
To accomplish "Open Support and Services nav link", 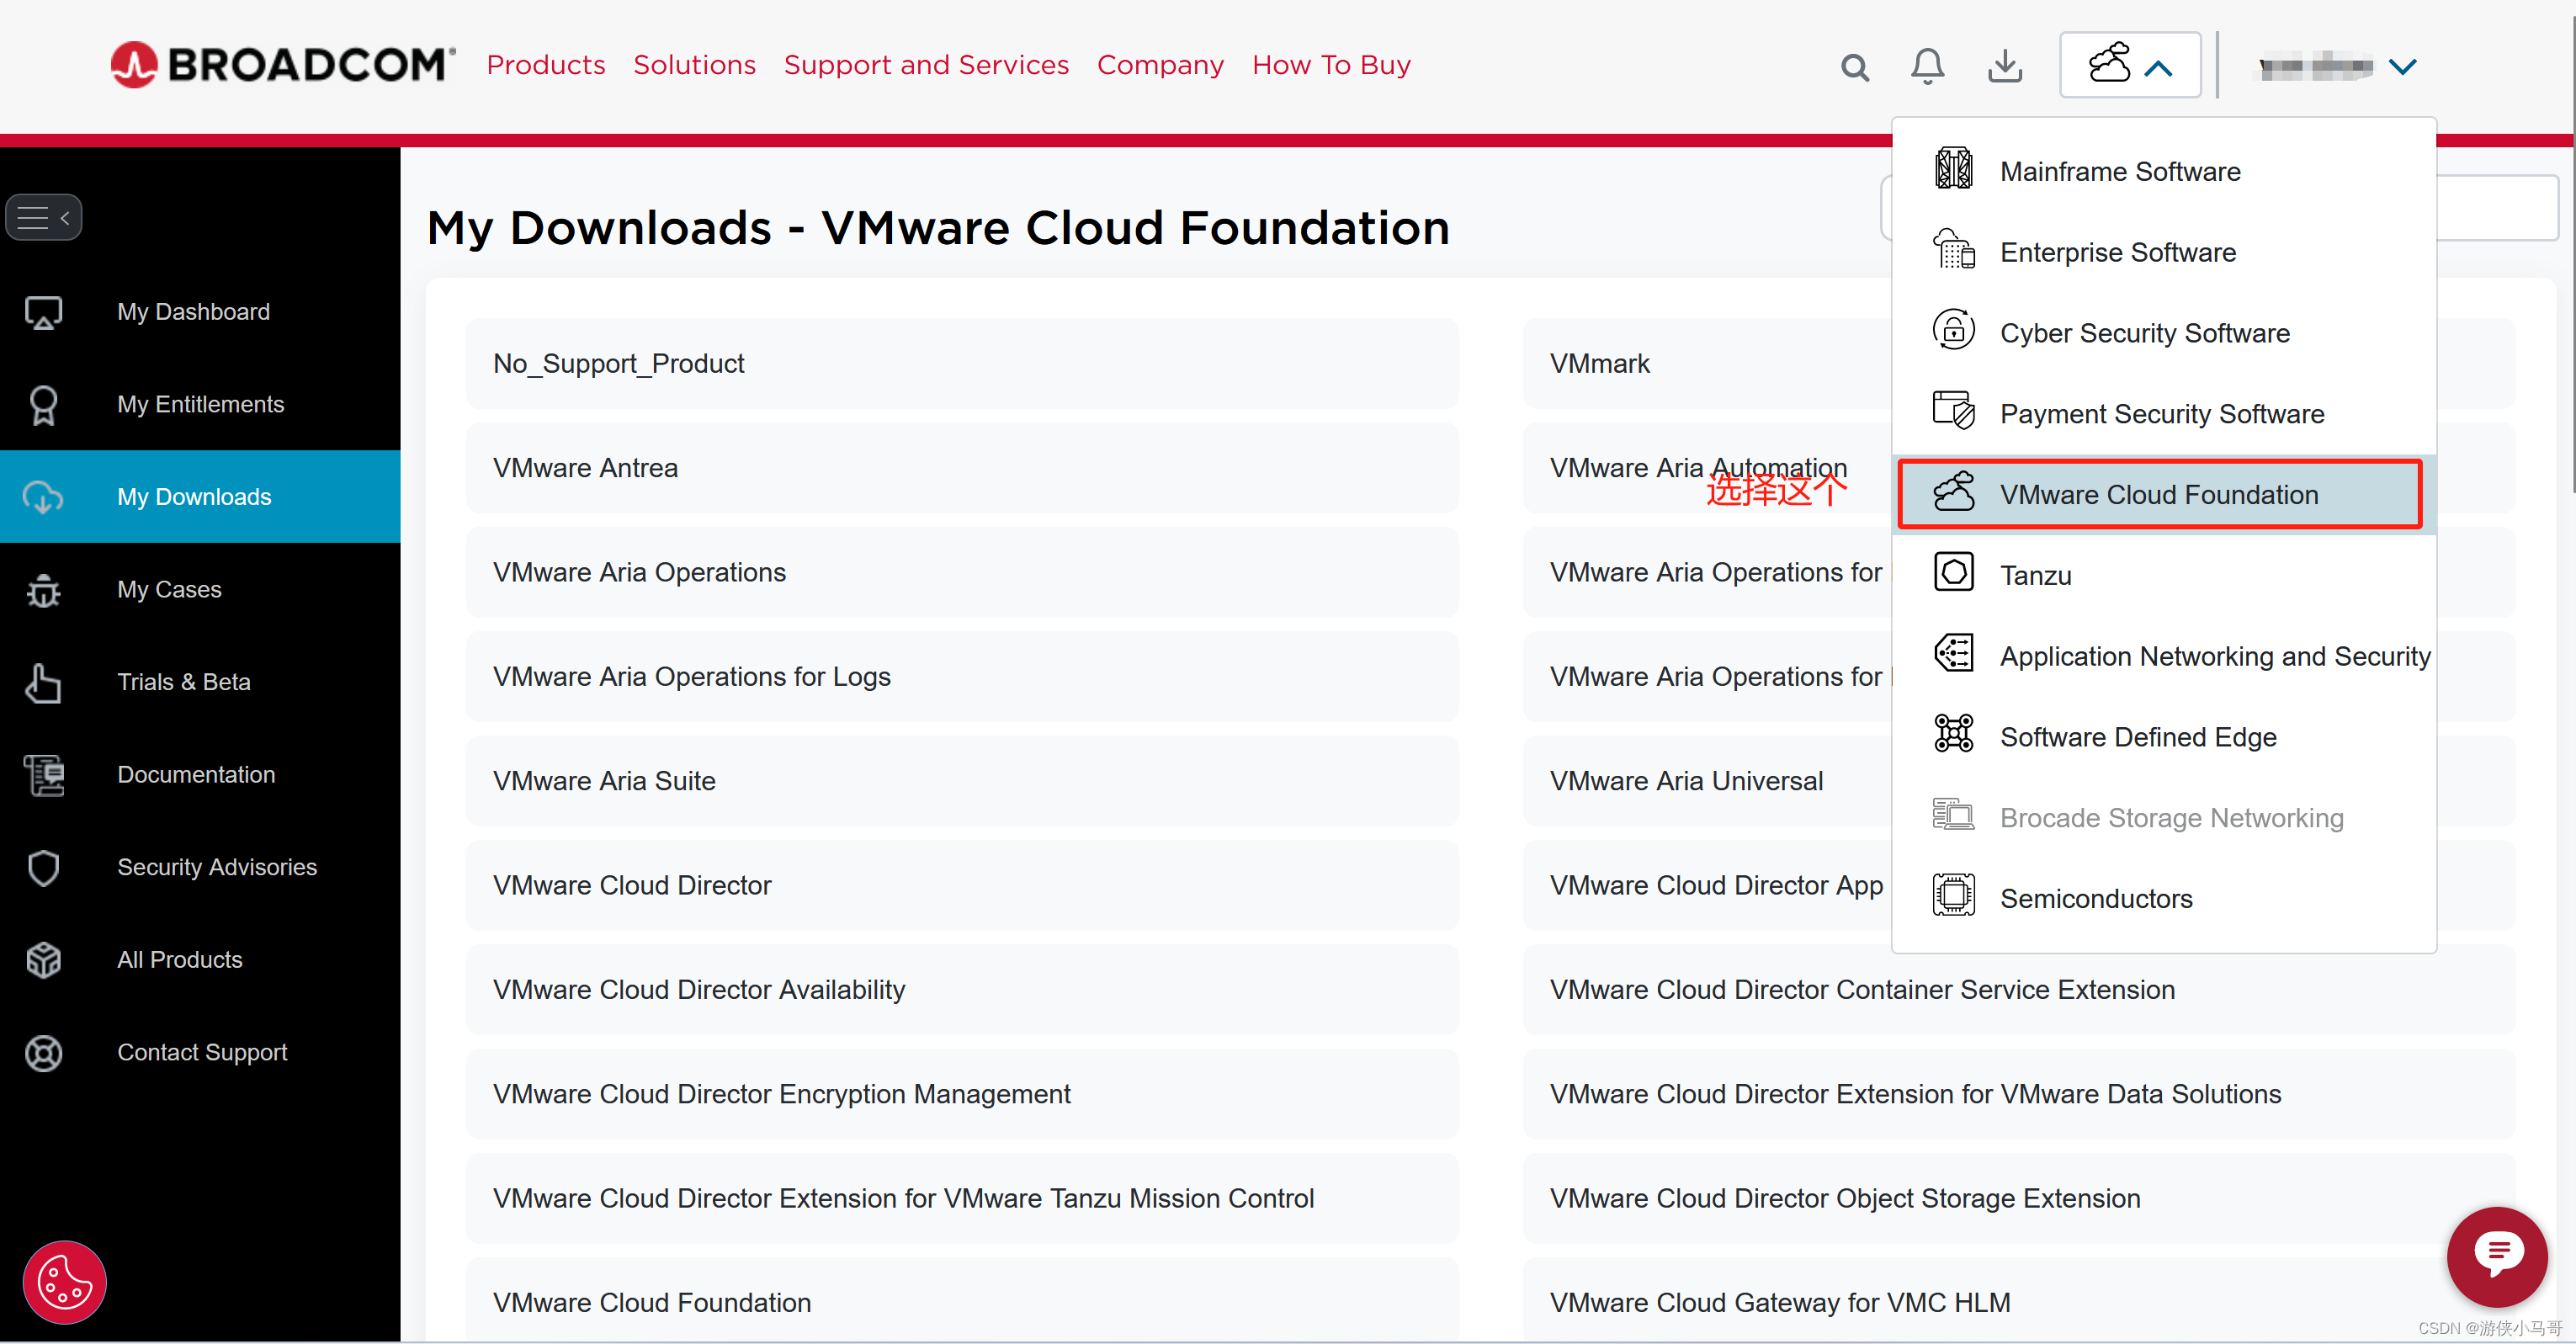I will [x=926, y=65].
